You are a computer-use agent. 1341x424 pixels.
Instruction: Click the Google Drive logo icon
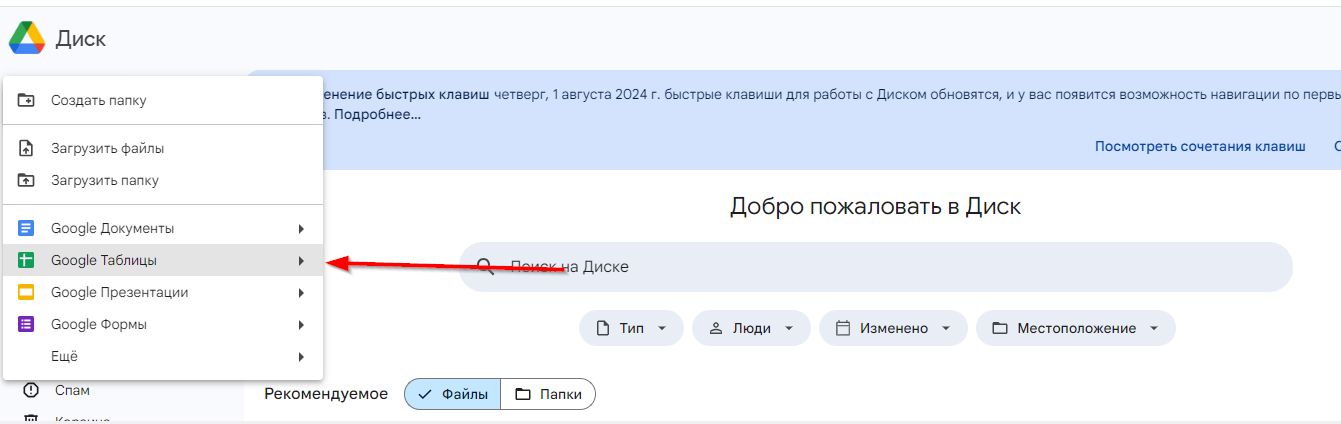tap(26, 38)
